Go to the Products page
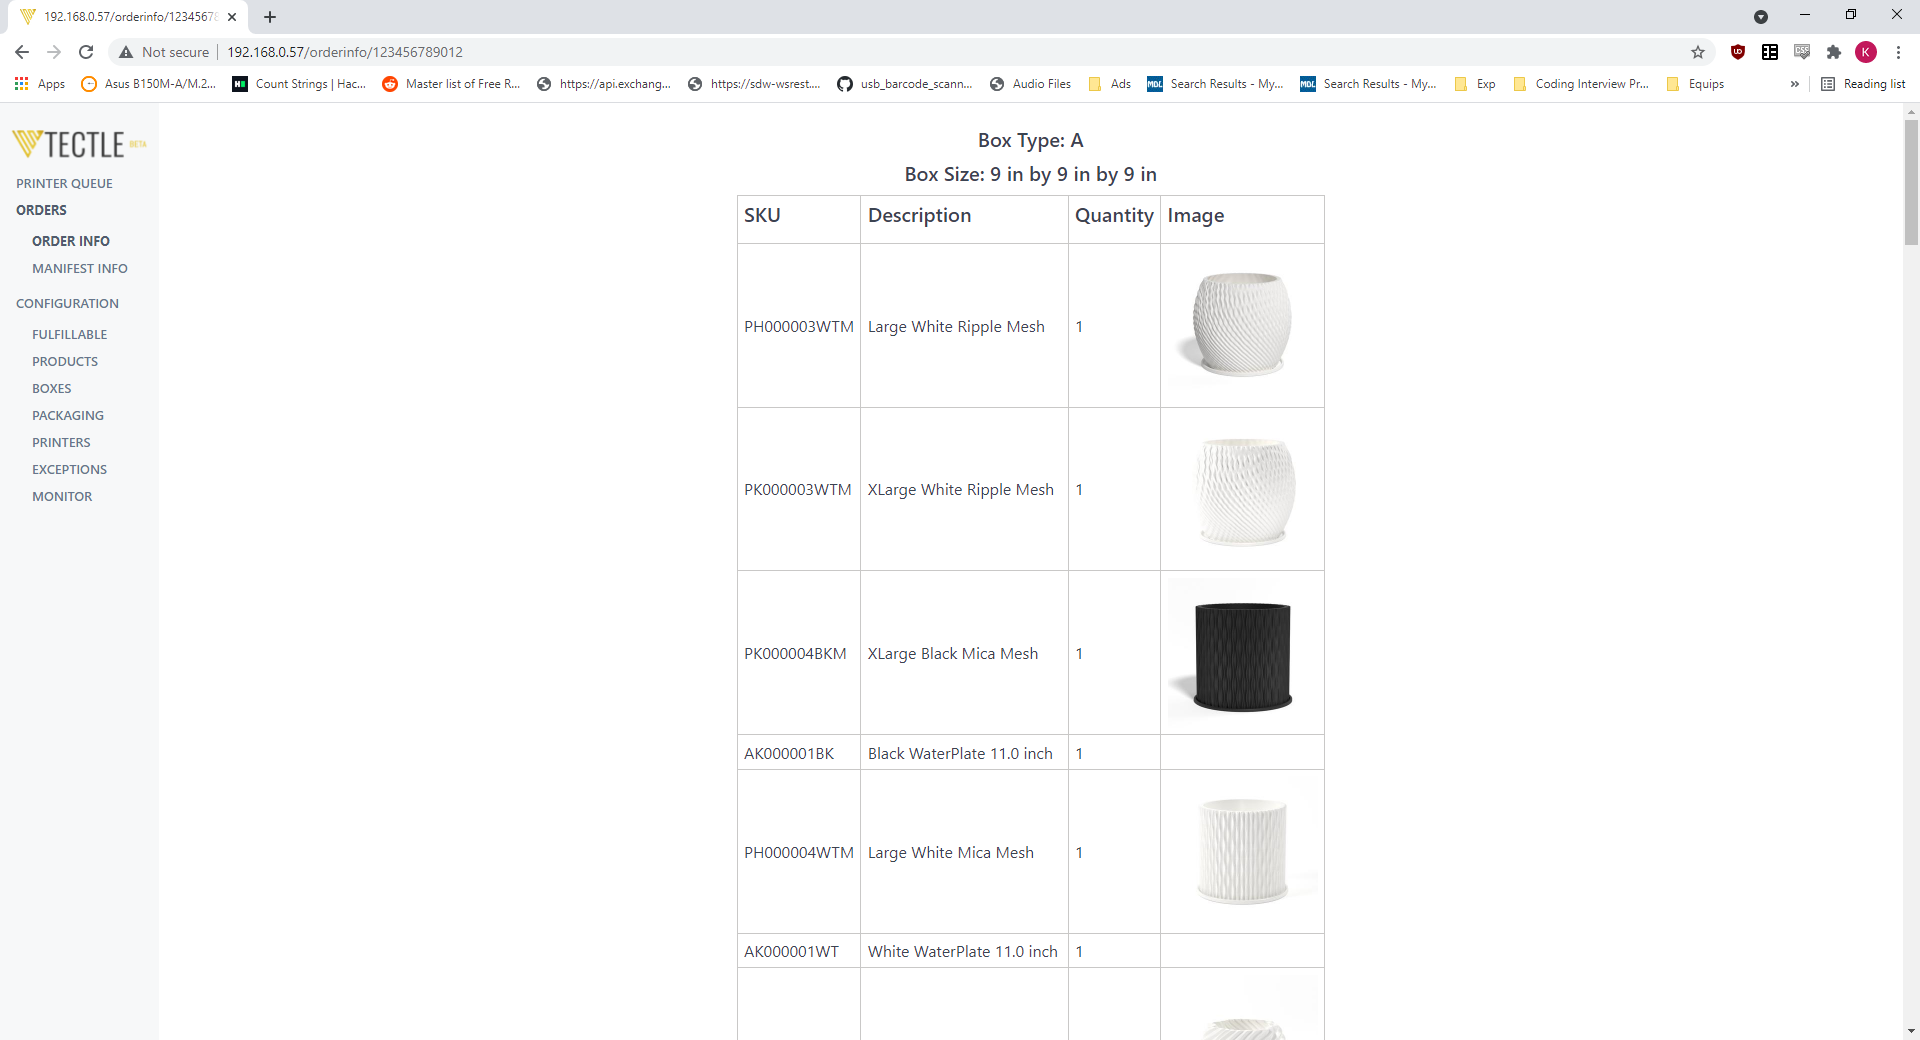The width and height of the screenshot is (1920, 1040). tap(65, 362)
